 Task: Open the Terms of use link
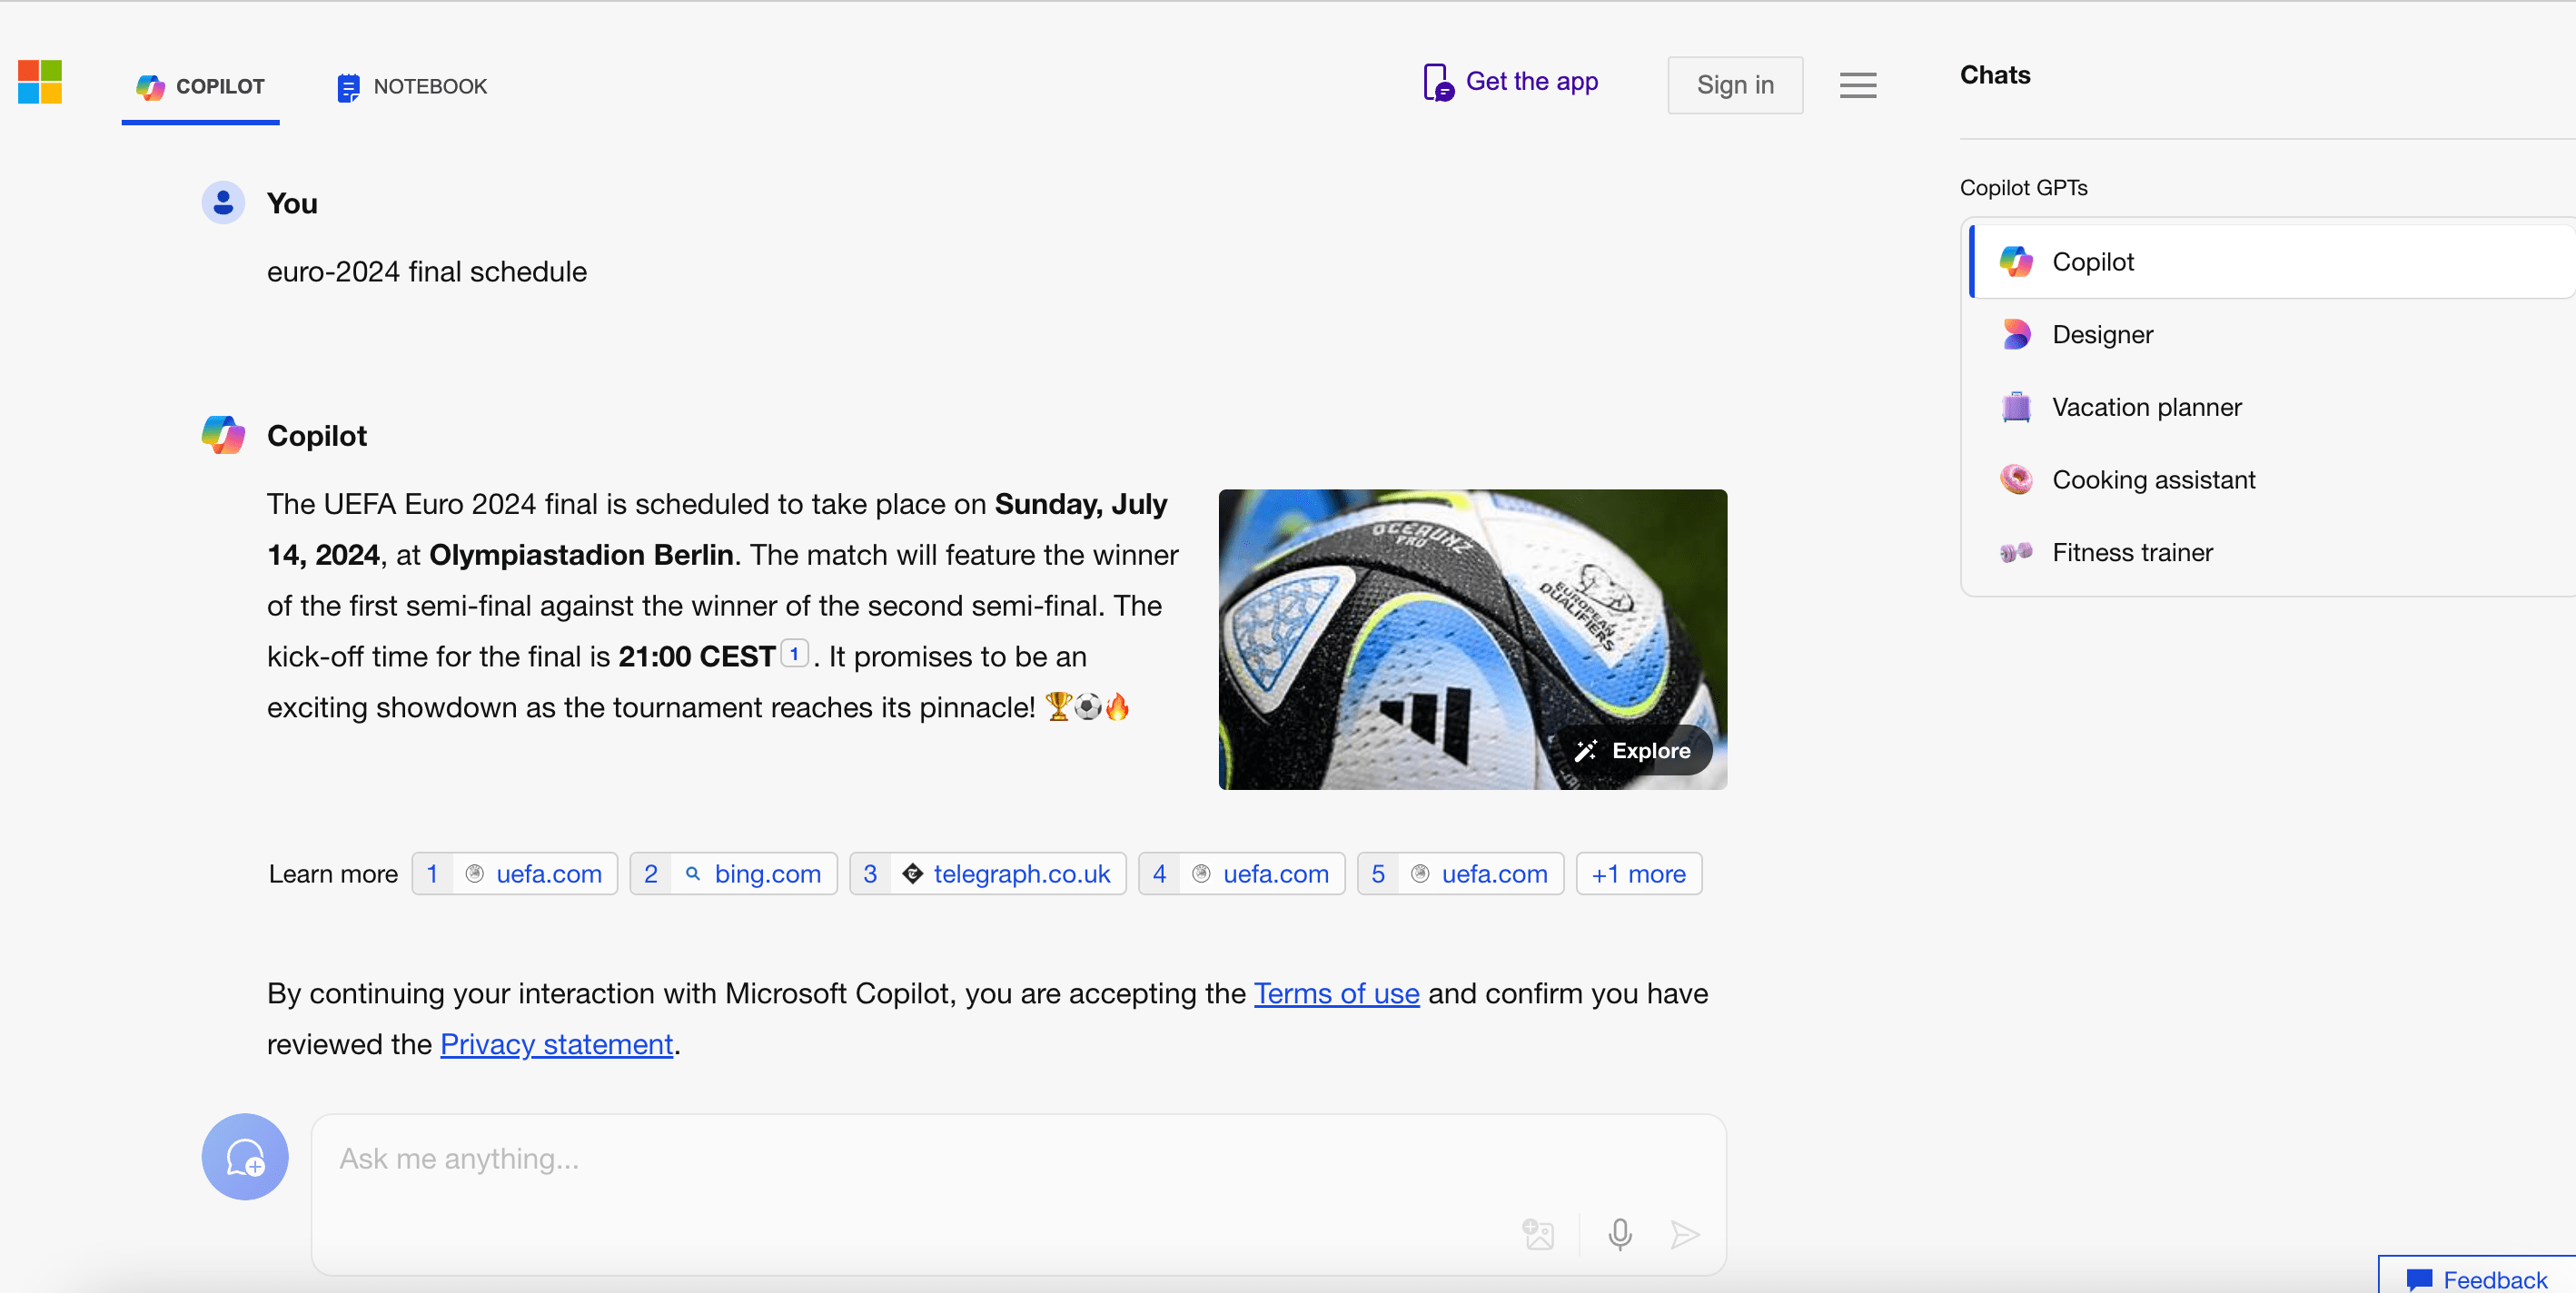pos(1337,993)
